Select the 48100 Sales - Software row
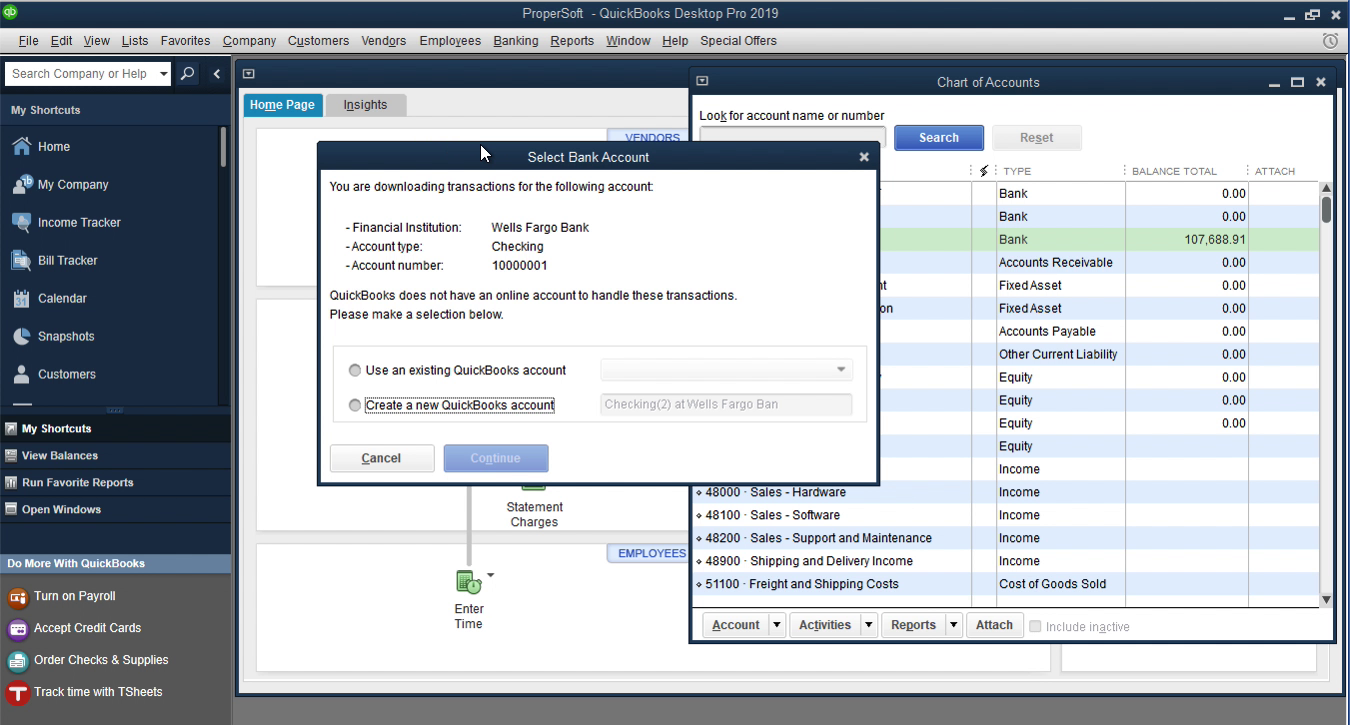Viewport: 1350px width, 725px height. point(1005,515)
